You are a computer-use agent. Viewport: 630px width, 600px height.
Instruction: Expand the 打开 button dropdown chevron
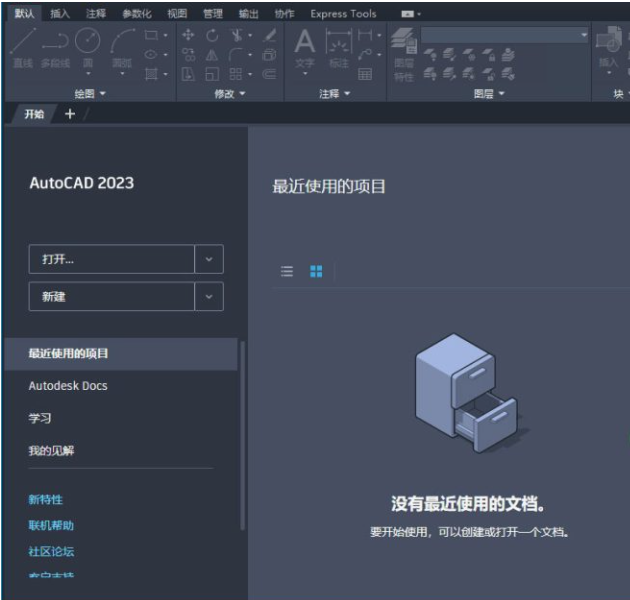(209, 259)
